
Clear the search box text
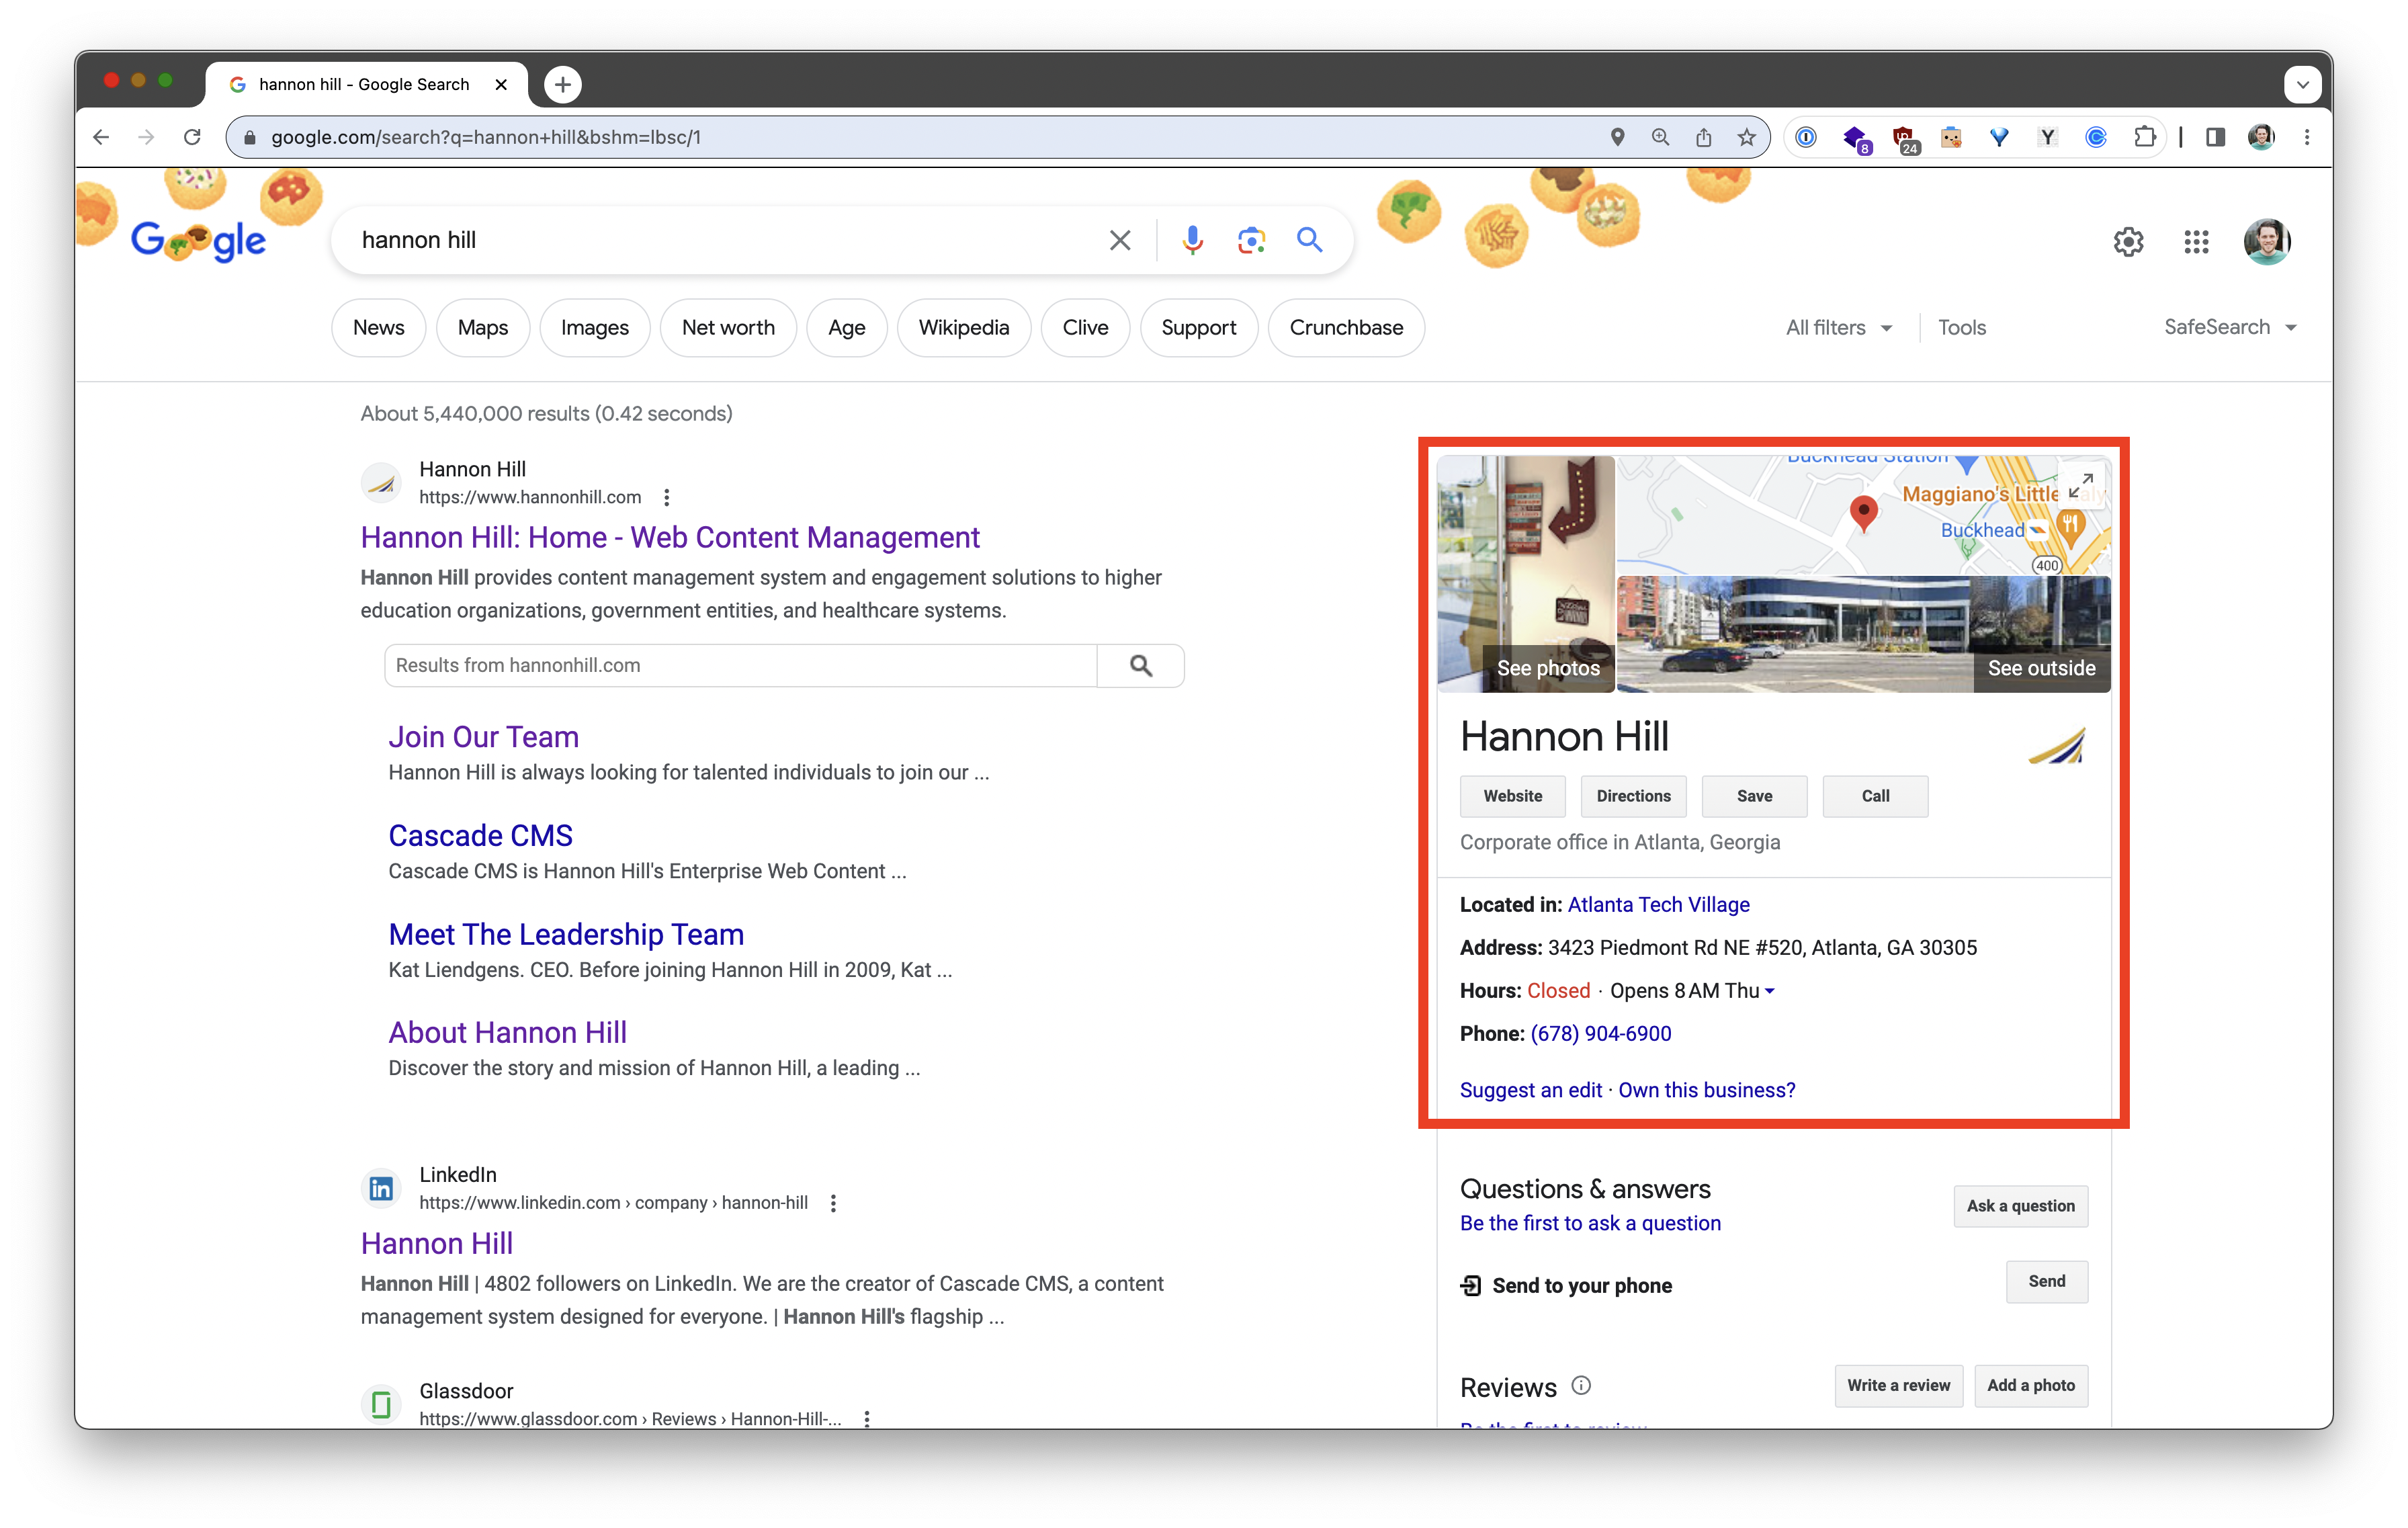tap(1119, 240)
